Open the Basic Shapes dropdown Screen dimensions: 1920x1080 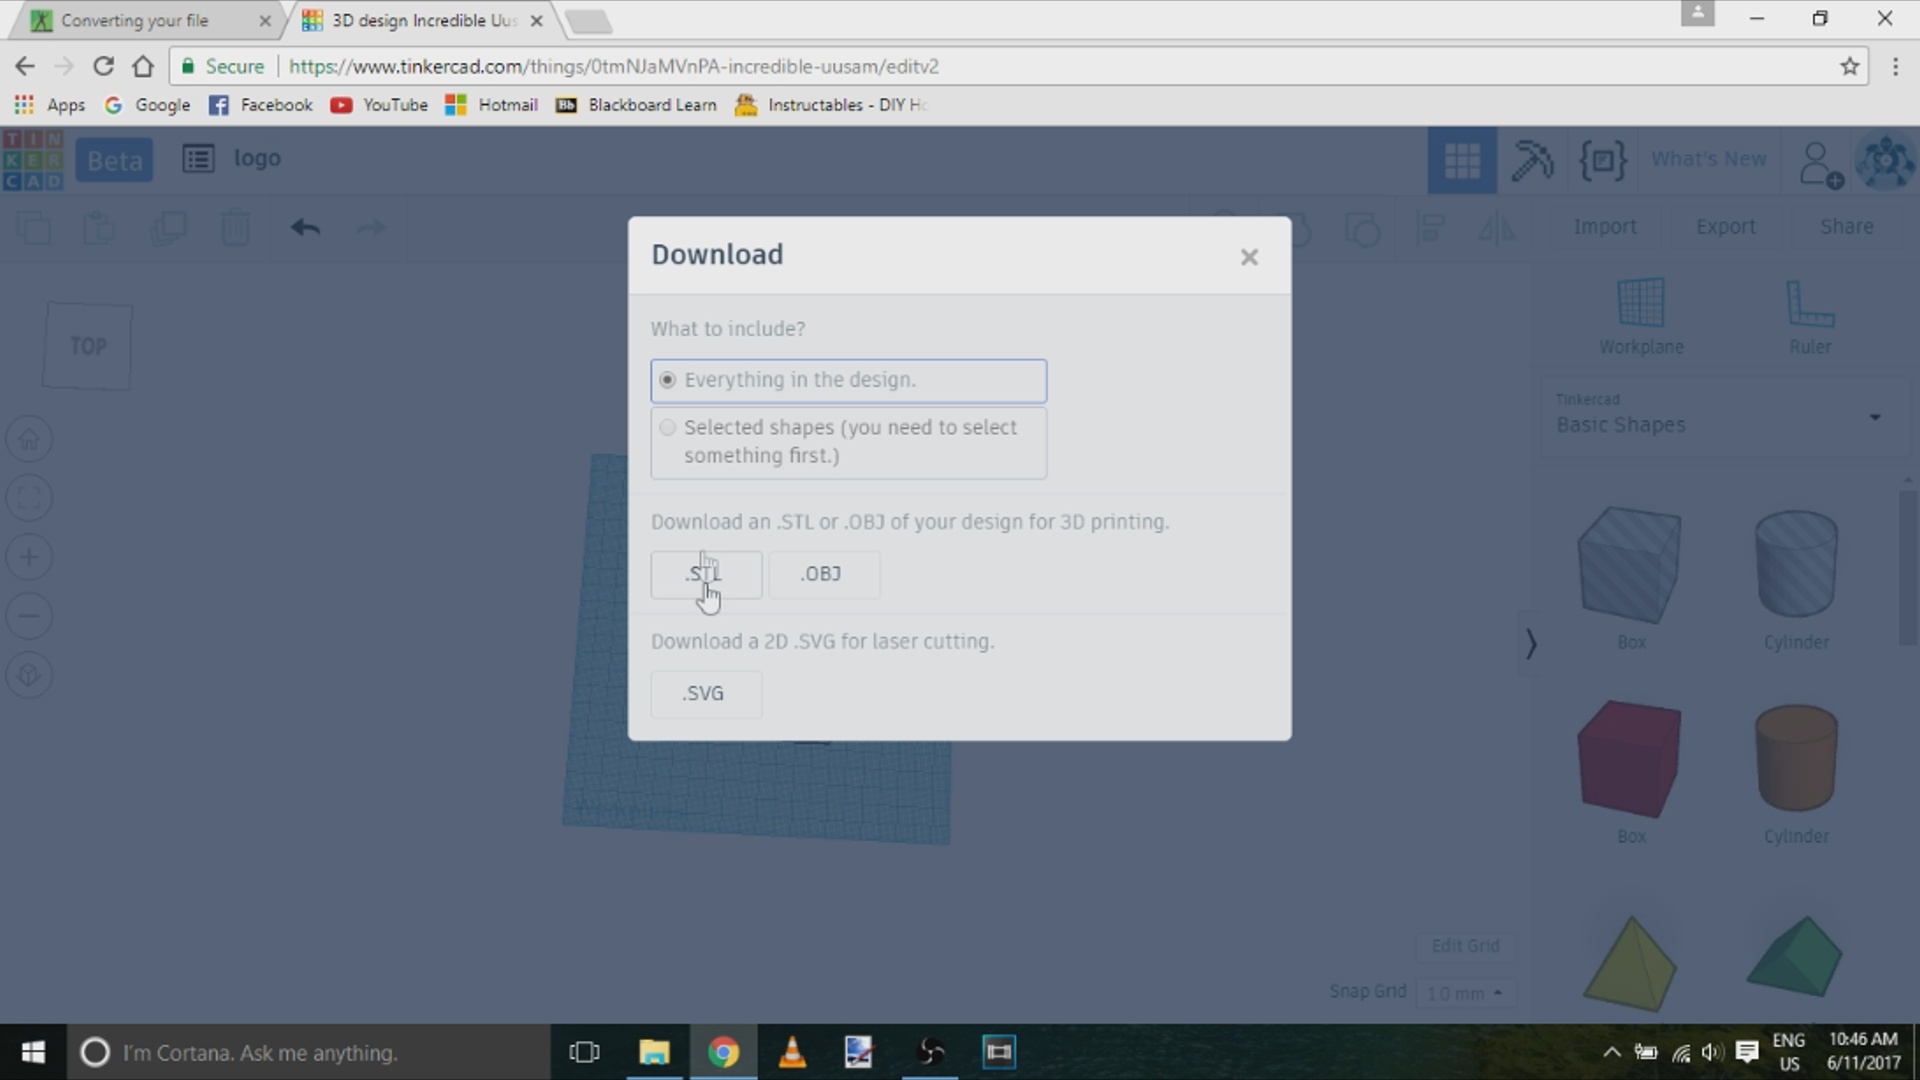click(x=1725, y=418)
